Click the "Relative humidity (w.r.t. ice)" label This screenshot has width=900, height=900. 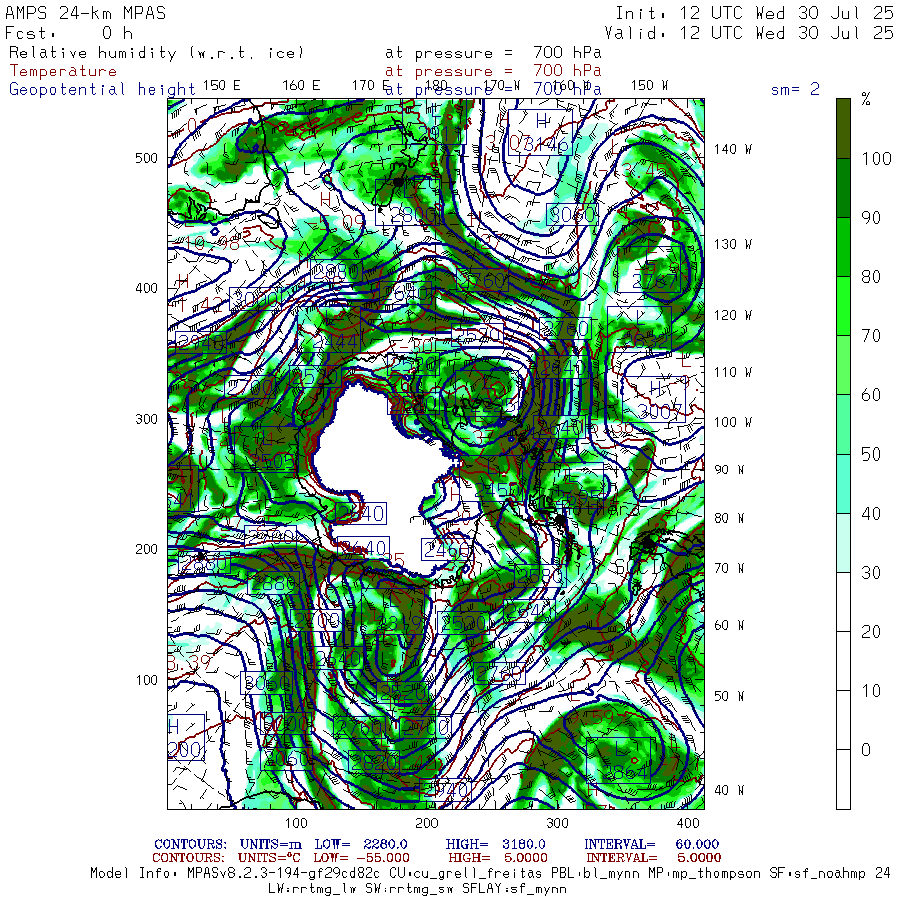pos(156,53)
